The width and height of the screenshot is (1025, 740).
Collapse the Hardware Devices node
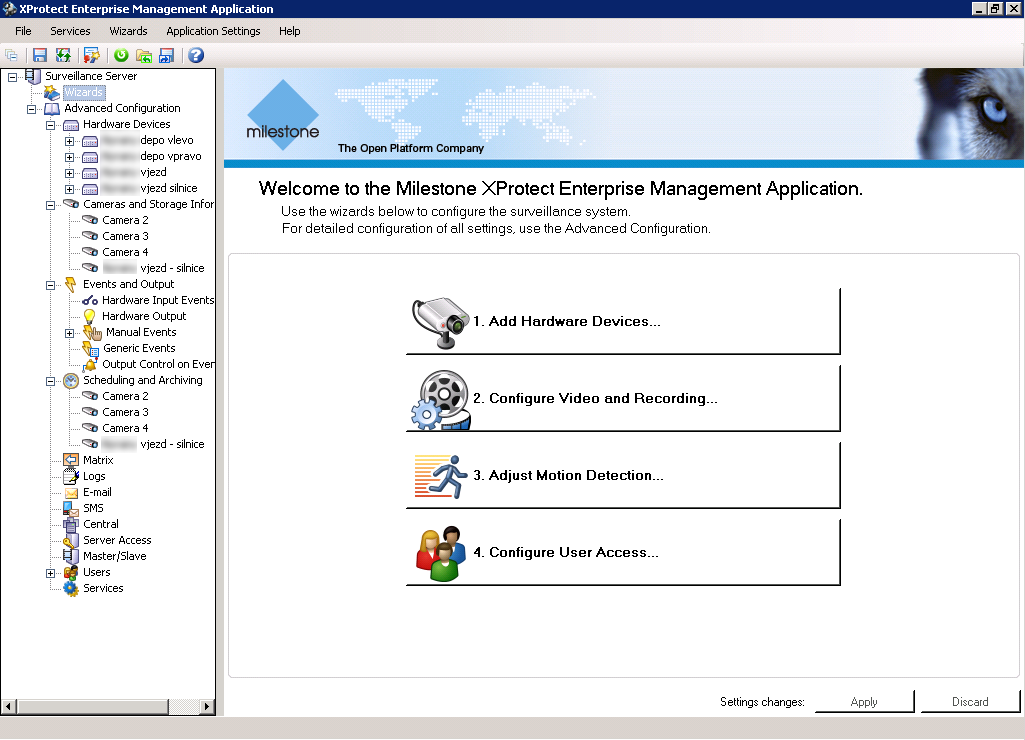pyautogui.click(x=50, y=125)
